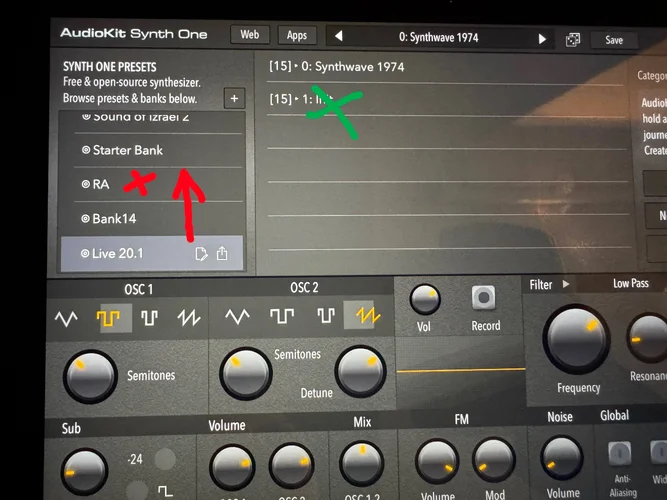The width and height of the screenshot is (667, 500).
Task: Click the random preset dice icon
Action: point(573,40)
